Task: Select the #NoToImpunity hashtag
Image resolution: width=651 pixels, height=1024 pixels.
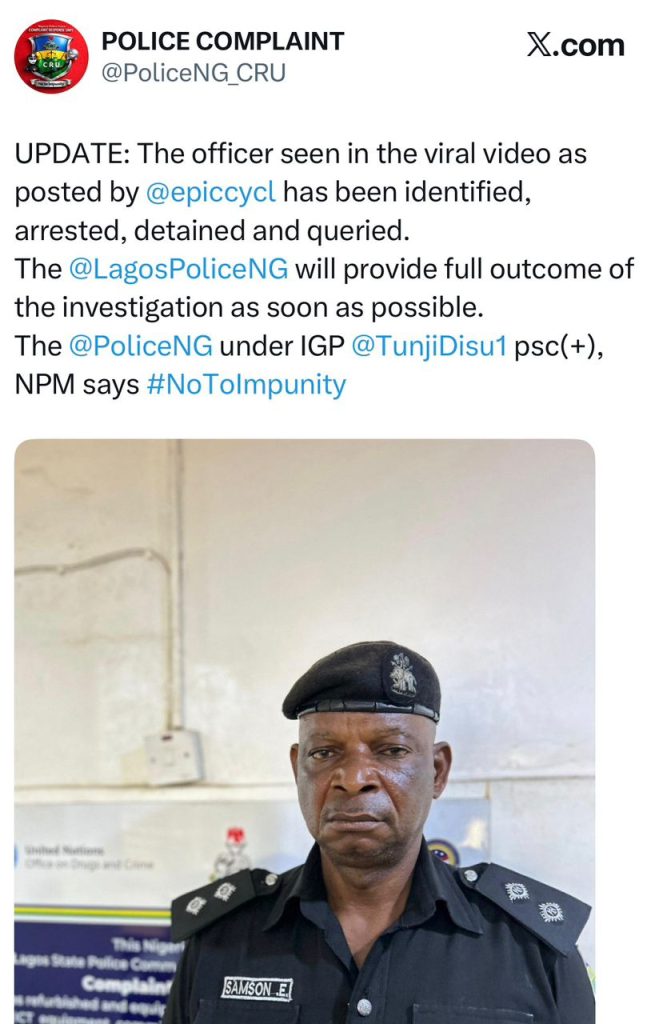Action: pyautogui.click(x=246, y=384)
